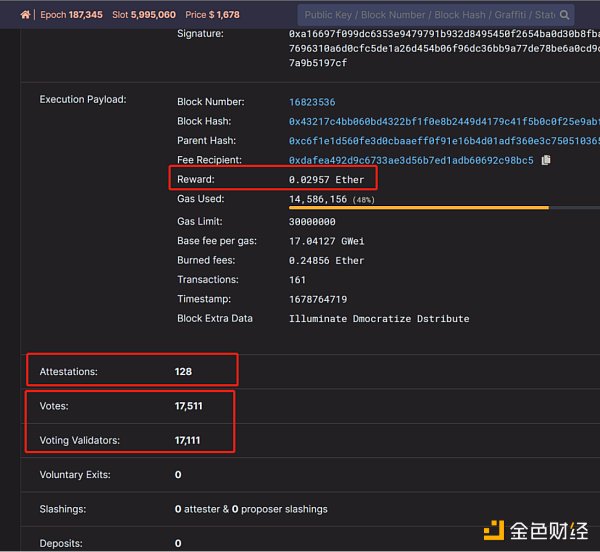This screenshot has height=552, width=600.
Task: Click the Attestations row value 128
Action: click(183, 371)
